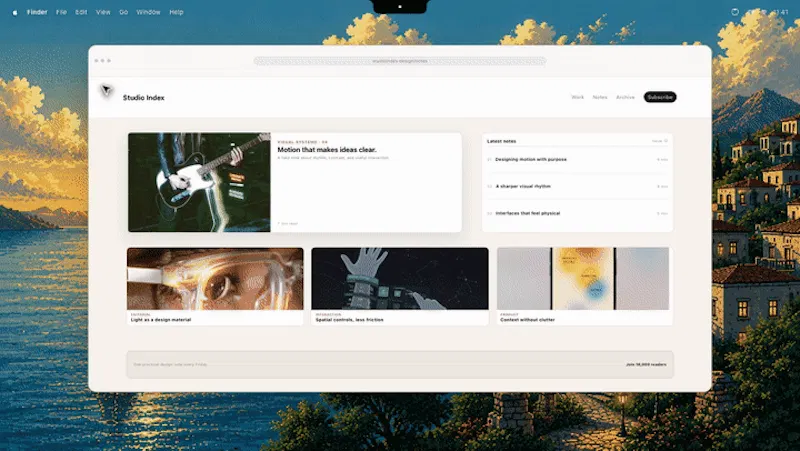The height and width of the screenshot is (451, 800).
Task: Open the Apple menu
Action: pyautogui.click(x=15, y=12)
